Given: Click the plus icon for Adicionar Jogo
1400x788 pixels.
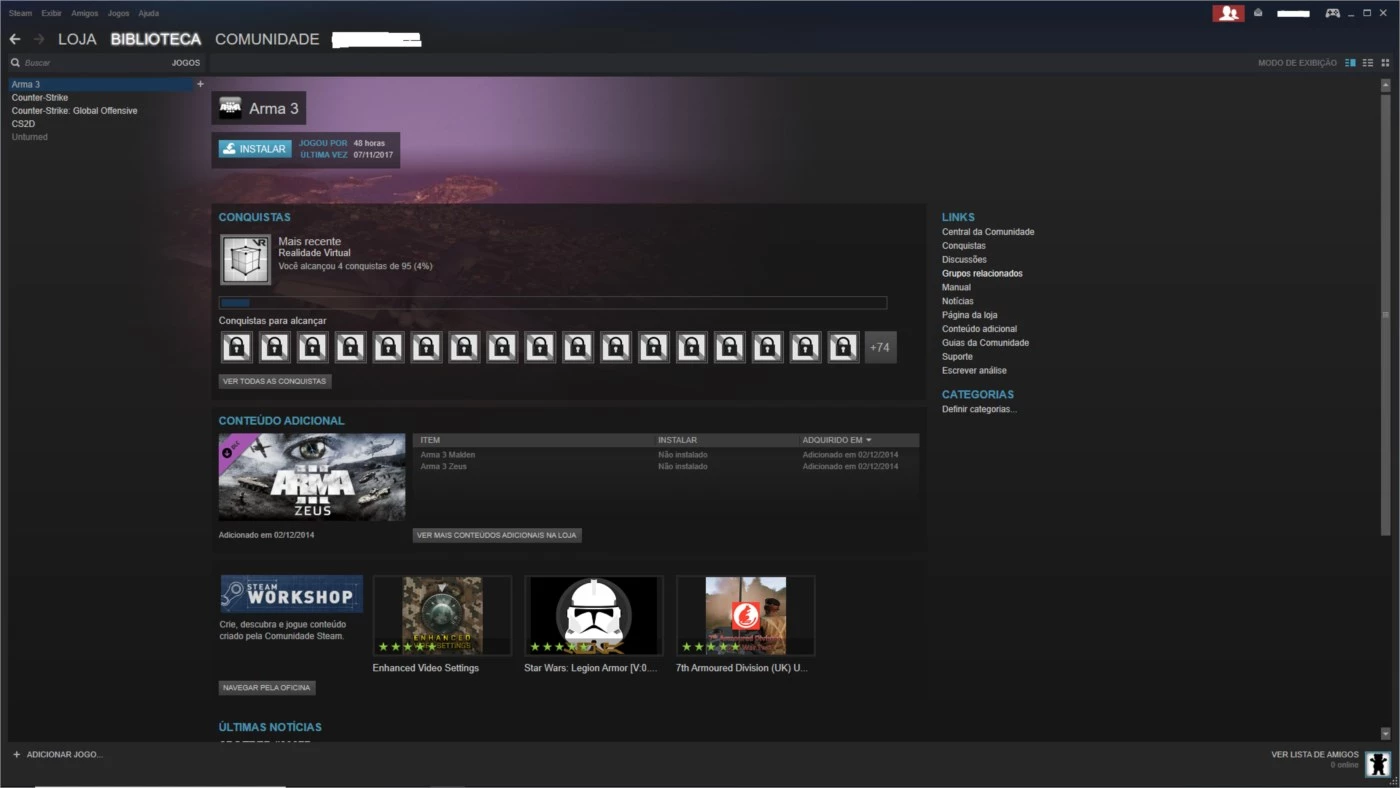Looking at the screenshot, I should (16, 754).
